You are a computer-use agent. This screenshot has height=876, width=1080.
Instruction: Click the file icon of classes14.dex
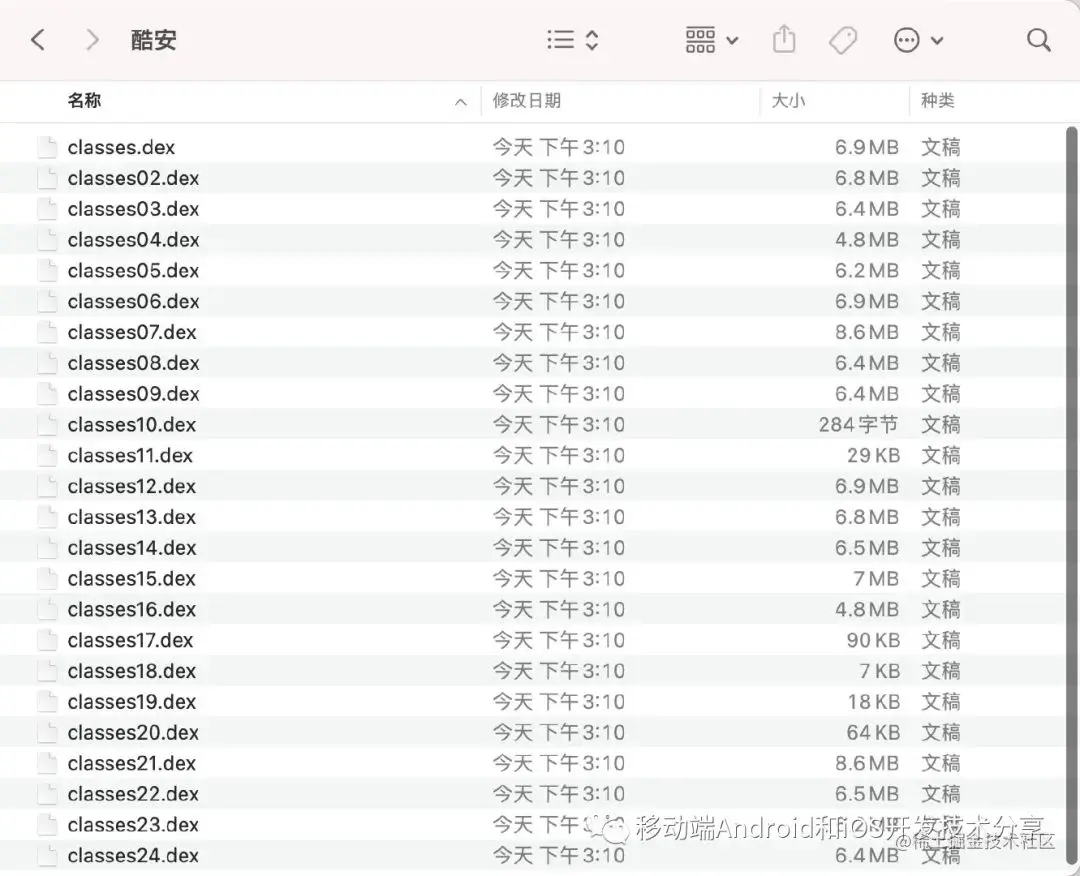48,548
